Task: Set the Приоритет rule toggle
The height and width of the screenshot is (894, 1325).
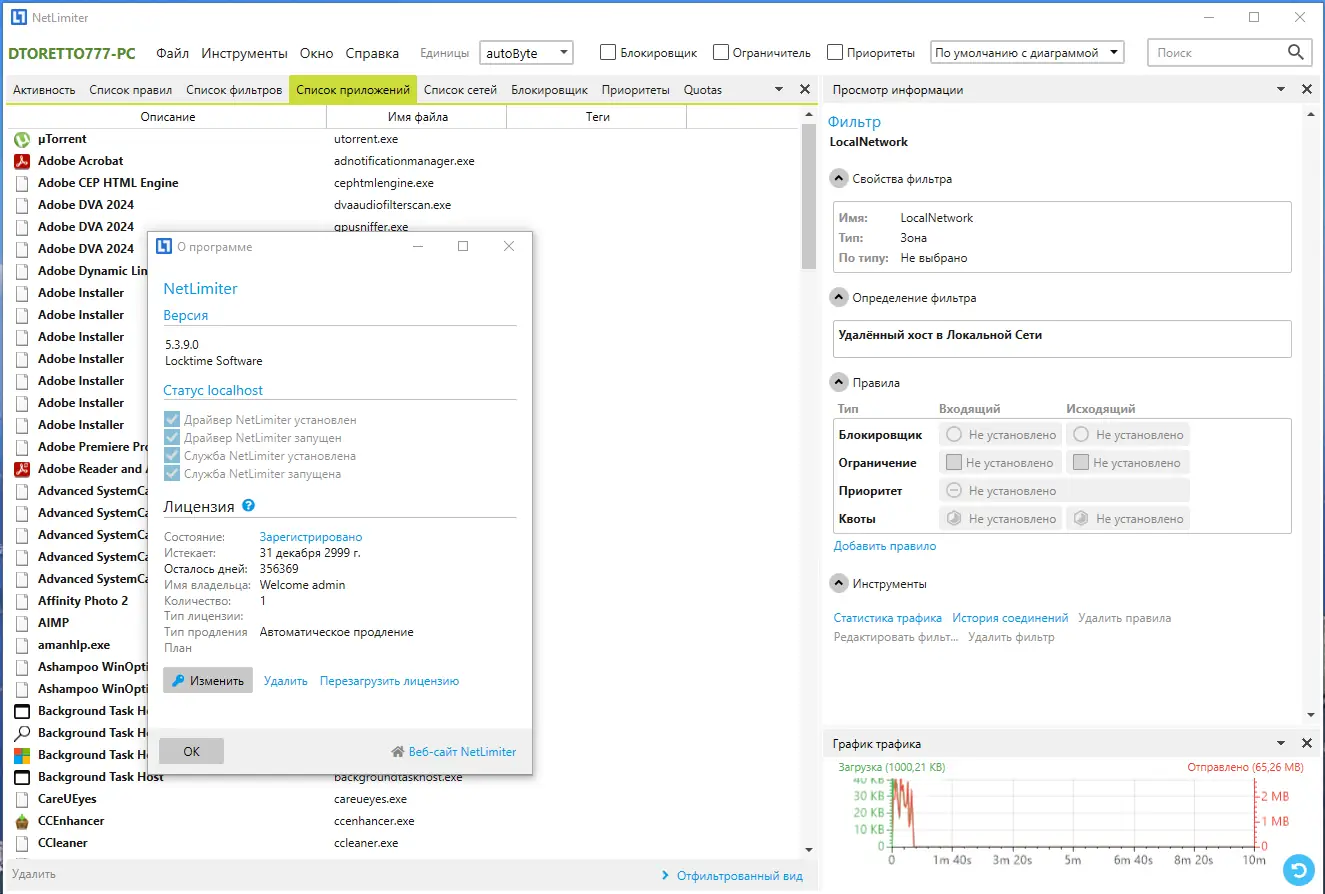Action: (x=1064, y=491)
